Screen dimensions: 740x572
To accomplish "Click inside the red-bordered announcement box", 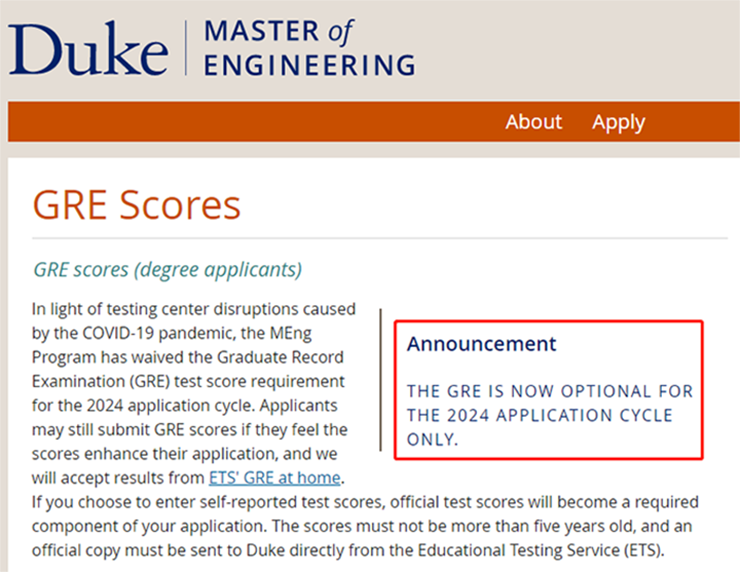I will 549,390.
